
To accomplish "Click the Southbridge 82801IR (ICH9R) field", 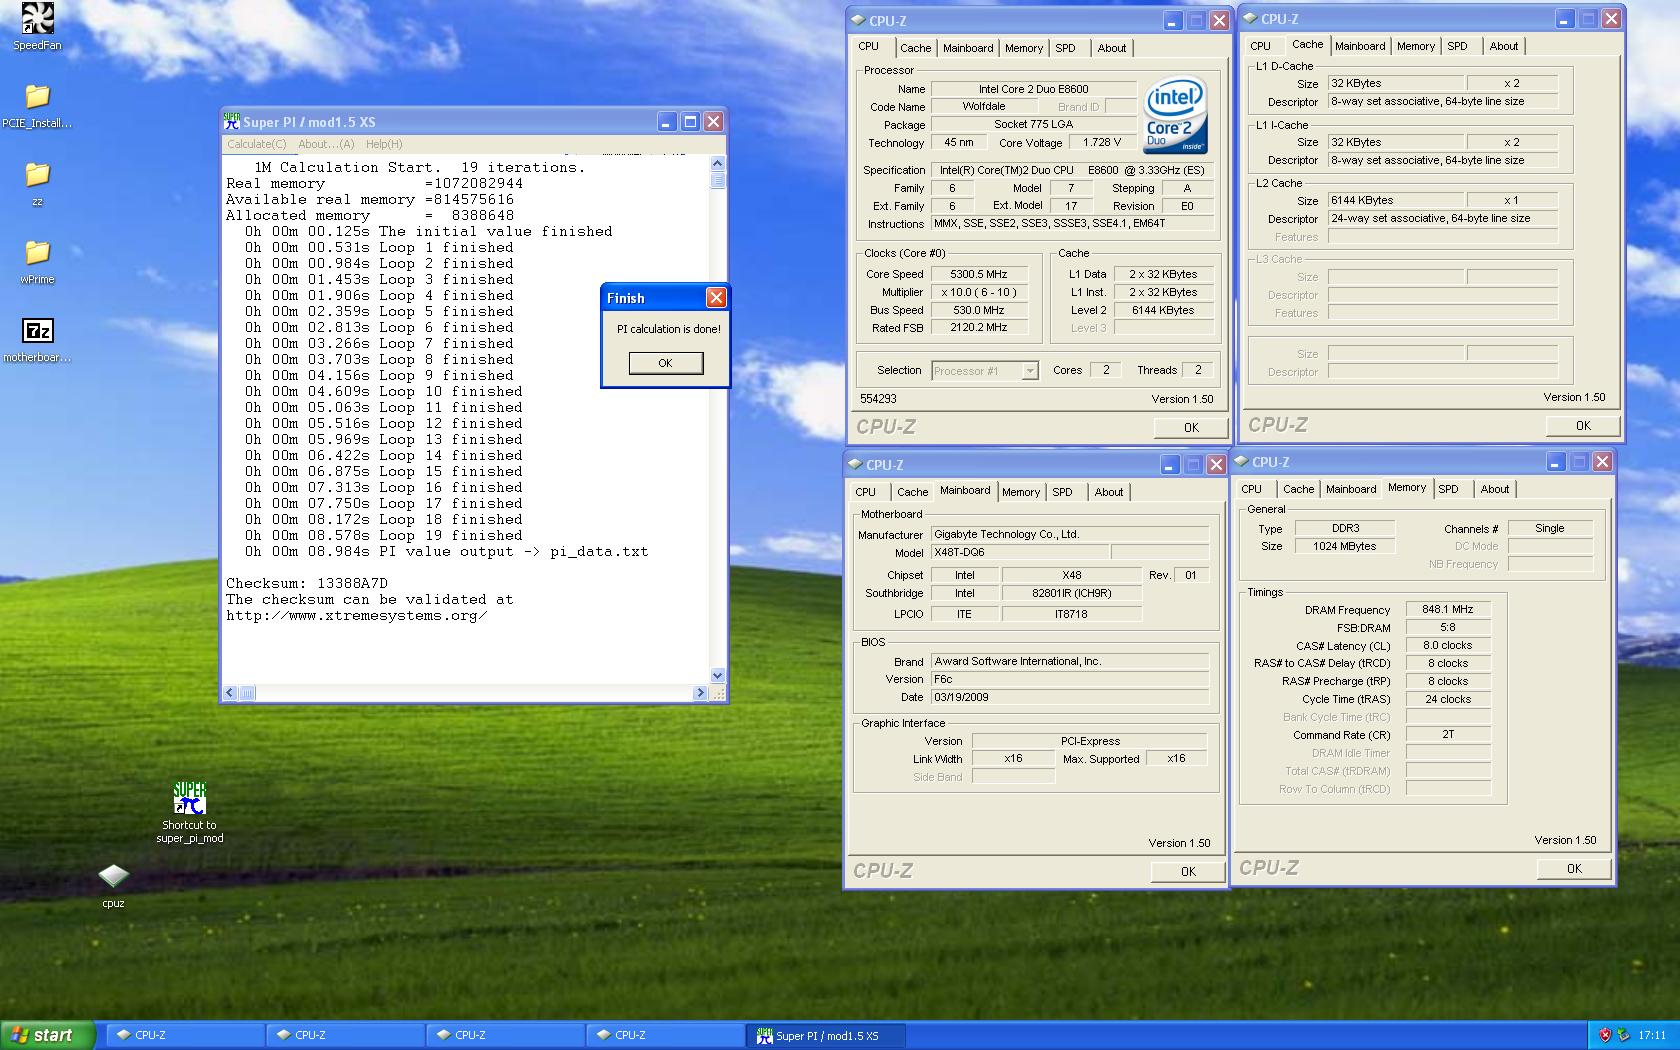I will point(1072,593).
